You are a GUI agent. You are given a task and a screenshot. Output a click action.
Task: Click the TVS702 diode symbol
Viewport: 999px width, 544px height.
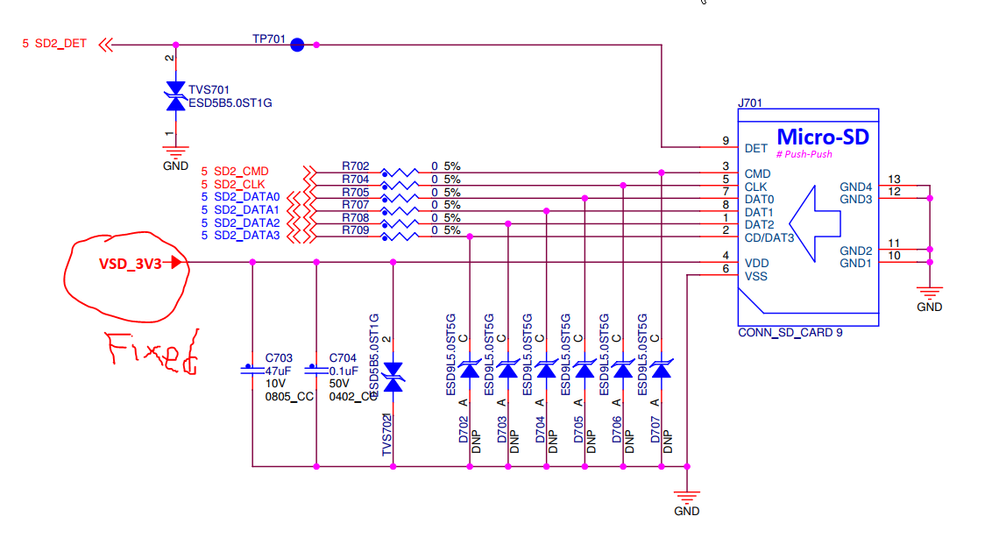(393, 377)
